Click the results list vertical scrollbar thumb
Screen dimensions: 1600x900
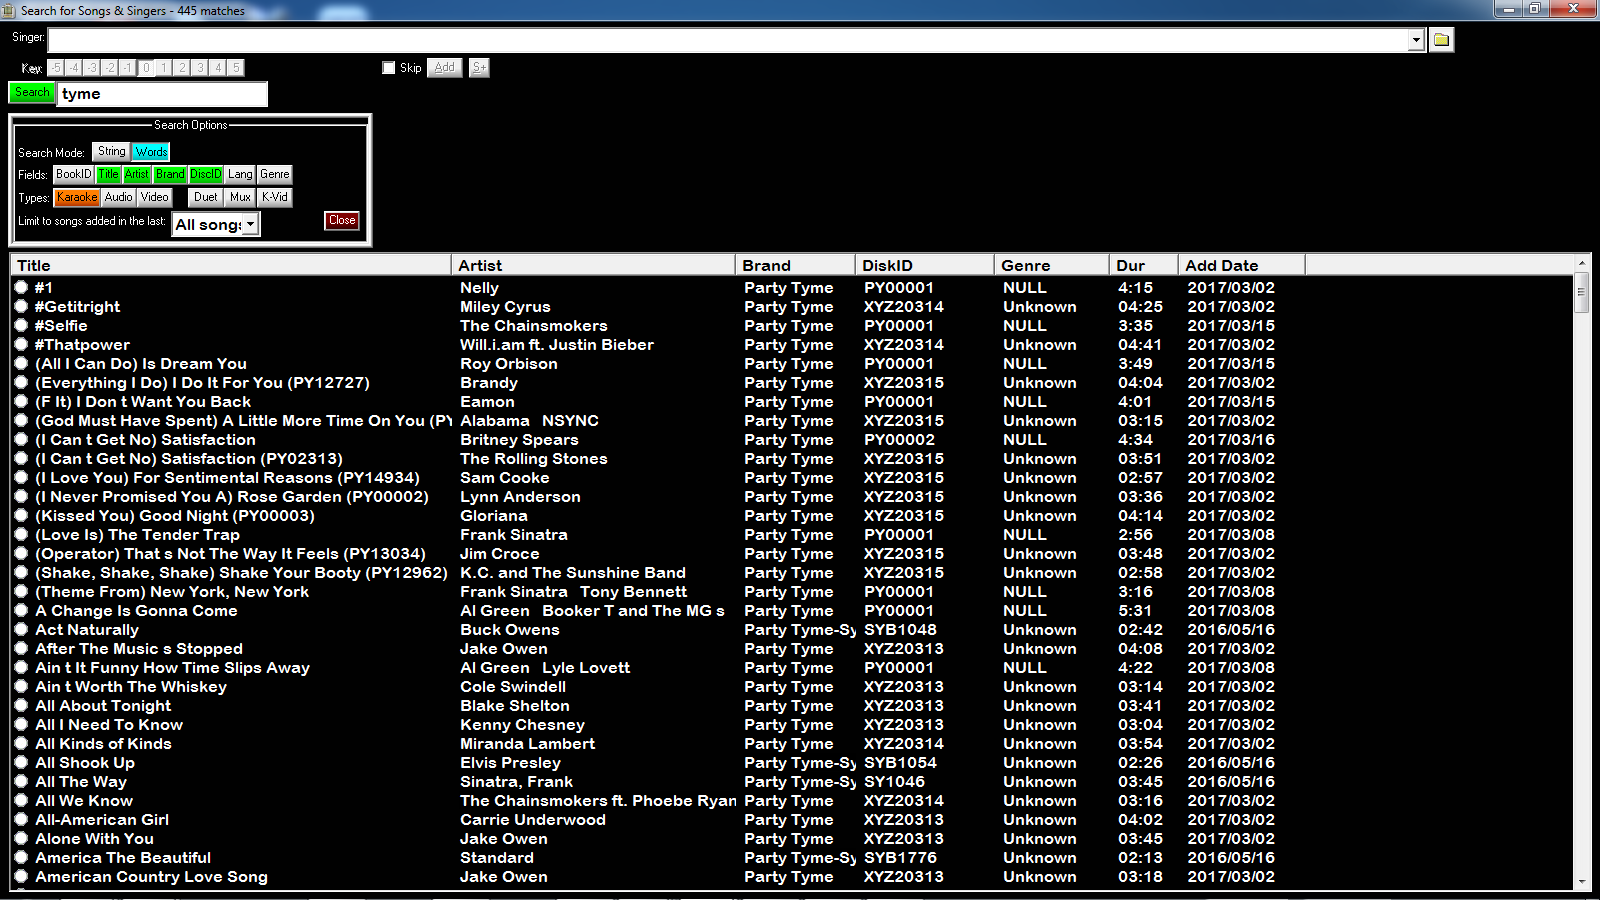1581,293
